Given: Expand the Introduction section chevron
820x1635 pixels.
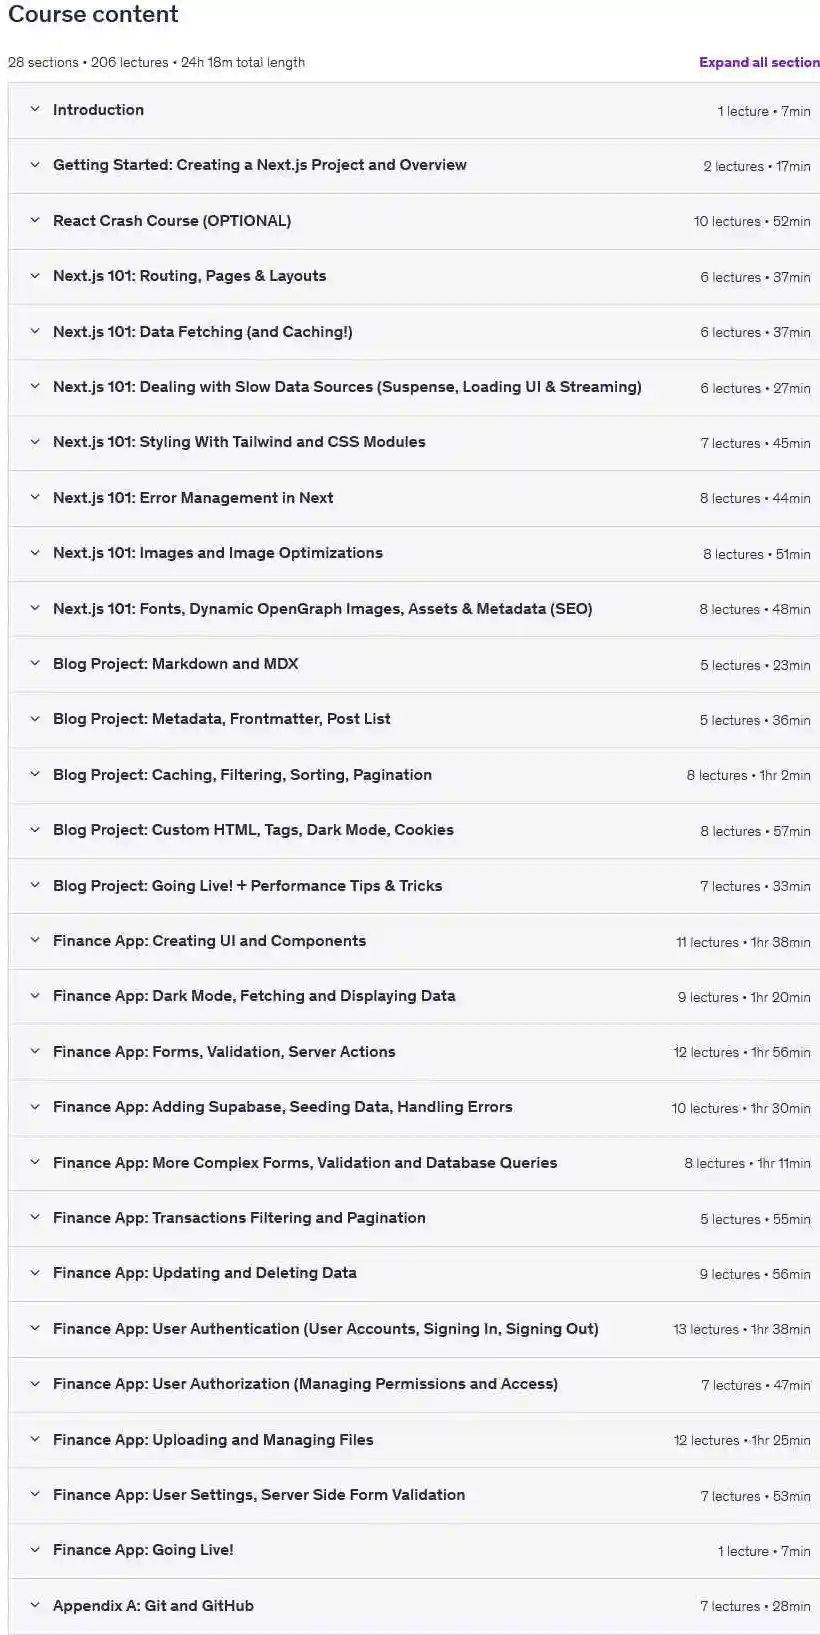Looking at the screenshot, I should pos(35,110).
